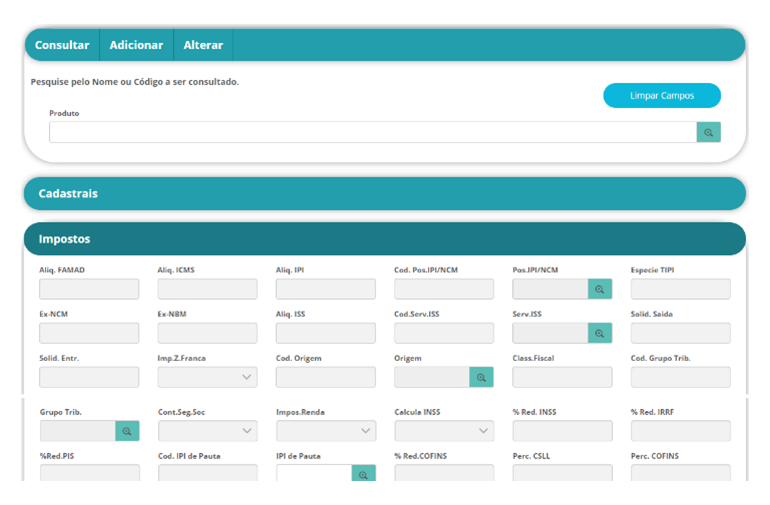The image size is (770, 505).
Task: Click the Class.Fiscal input field
Action: coord(562,377)
